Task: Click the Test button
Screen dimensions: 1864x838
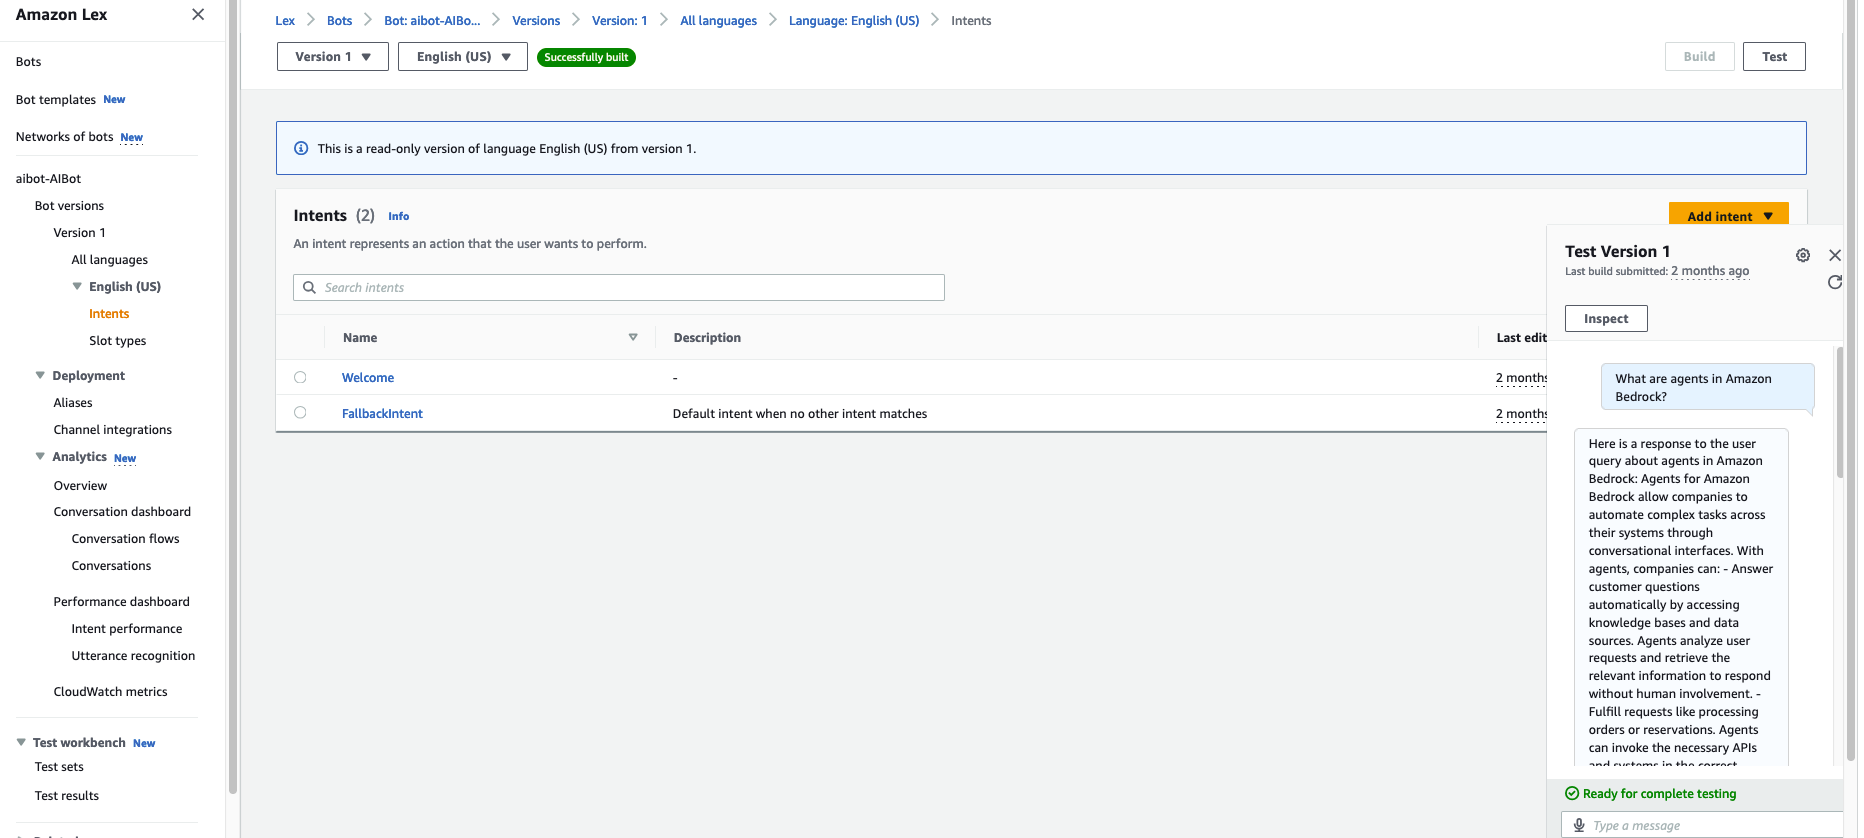Action: tap(1774, 57)
